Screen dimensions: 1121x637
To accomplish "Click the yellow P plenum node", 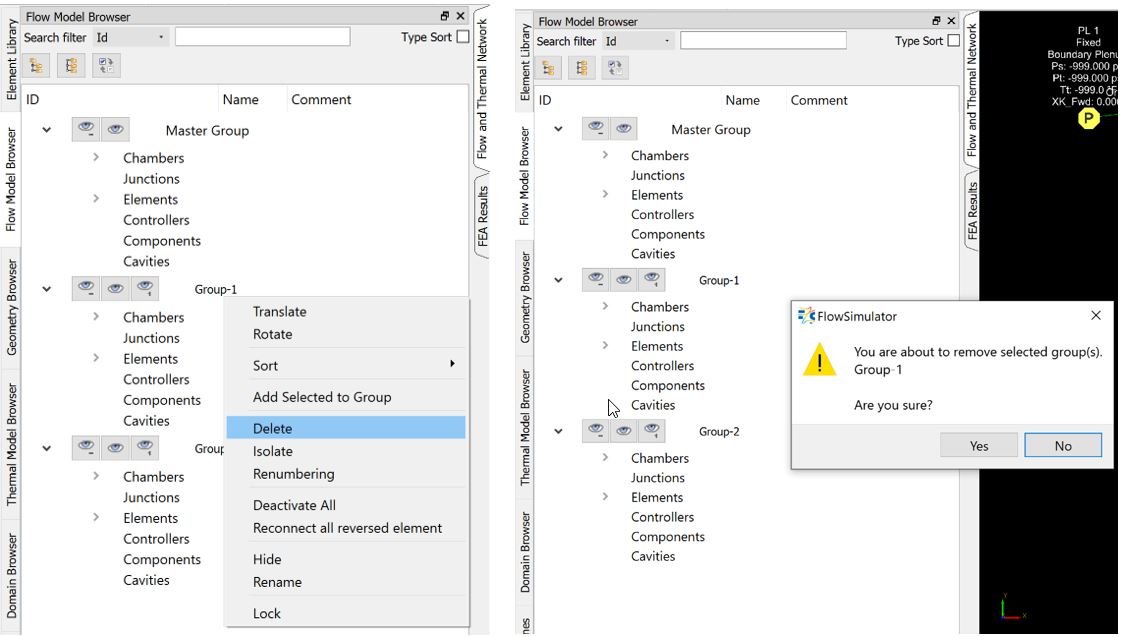I will click(x=1088, y=119).
